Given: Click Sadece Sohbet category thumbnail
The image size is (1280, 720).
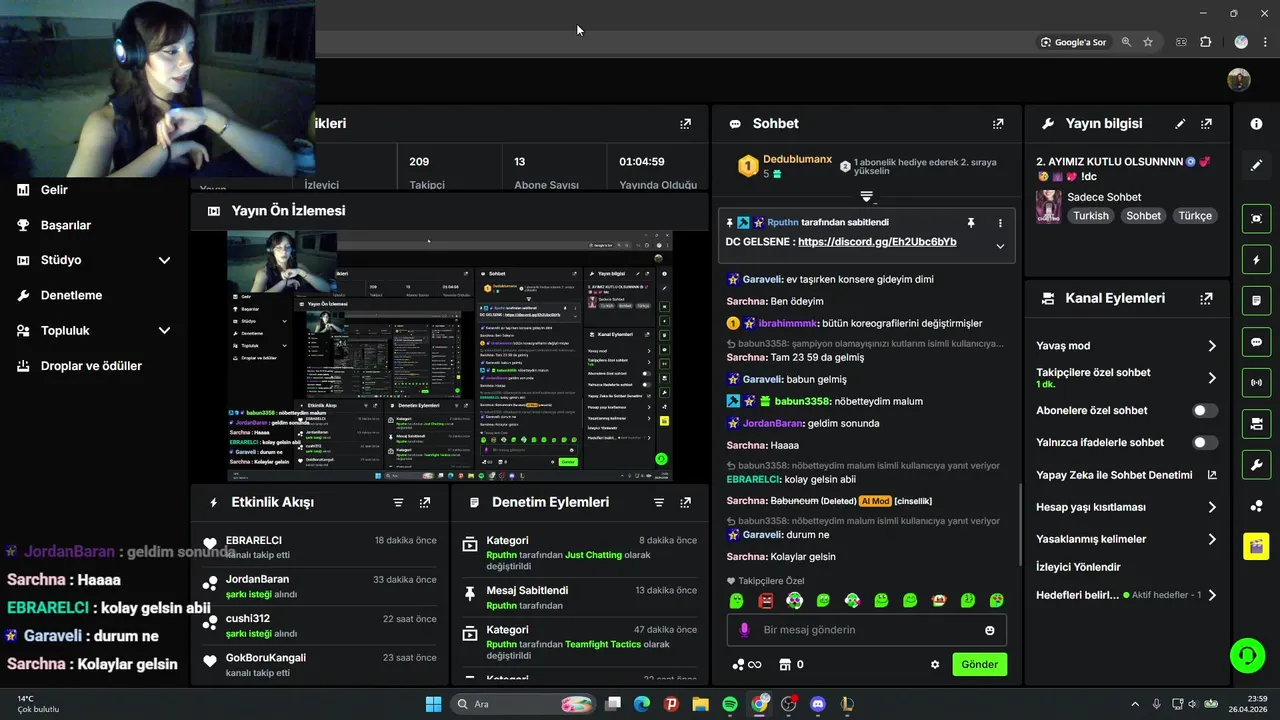Looking at the screenshot, I should [1048, 206].
